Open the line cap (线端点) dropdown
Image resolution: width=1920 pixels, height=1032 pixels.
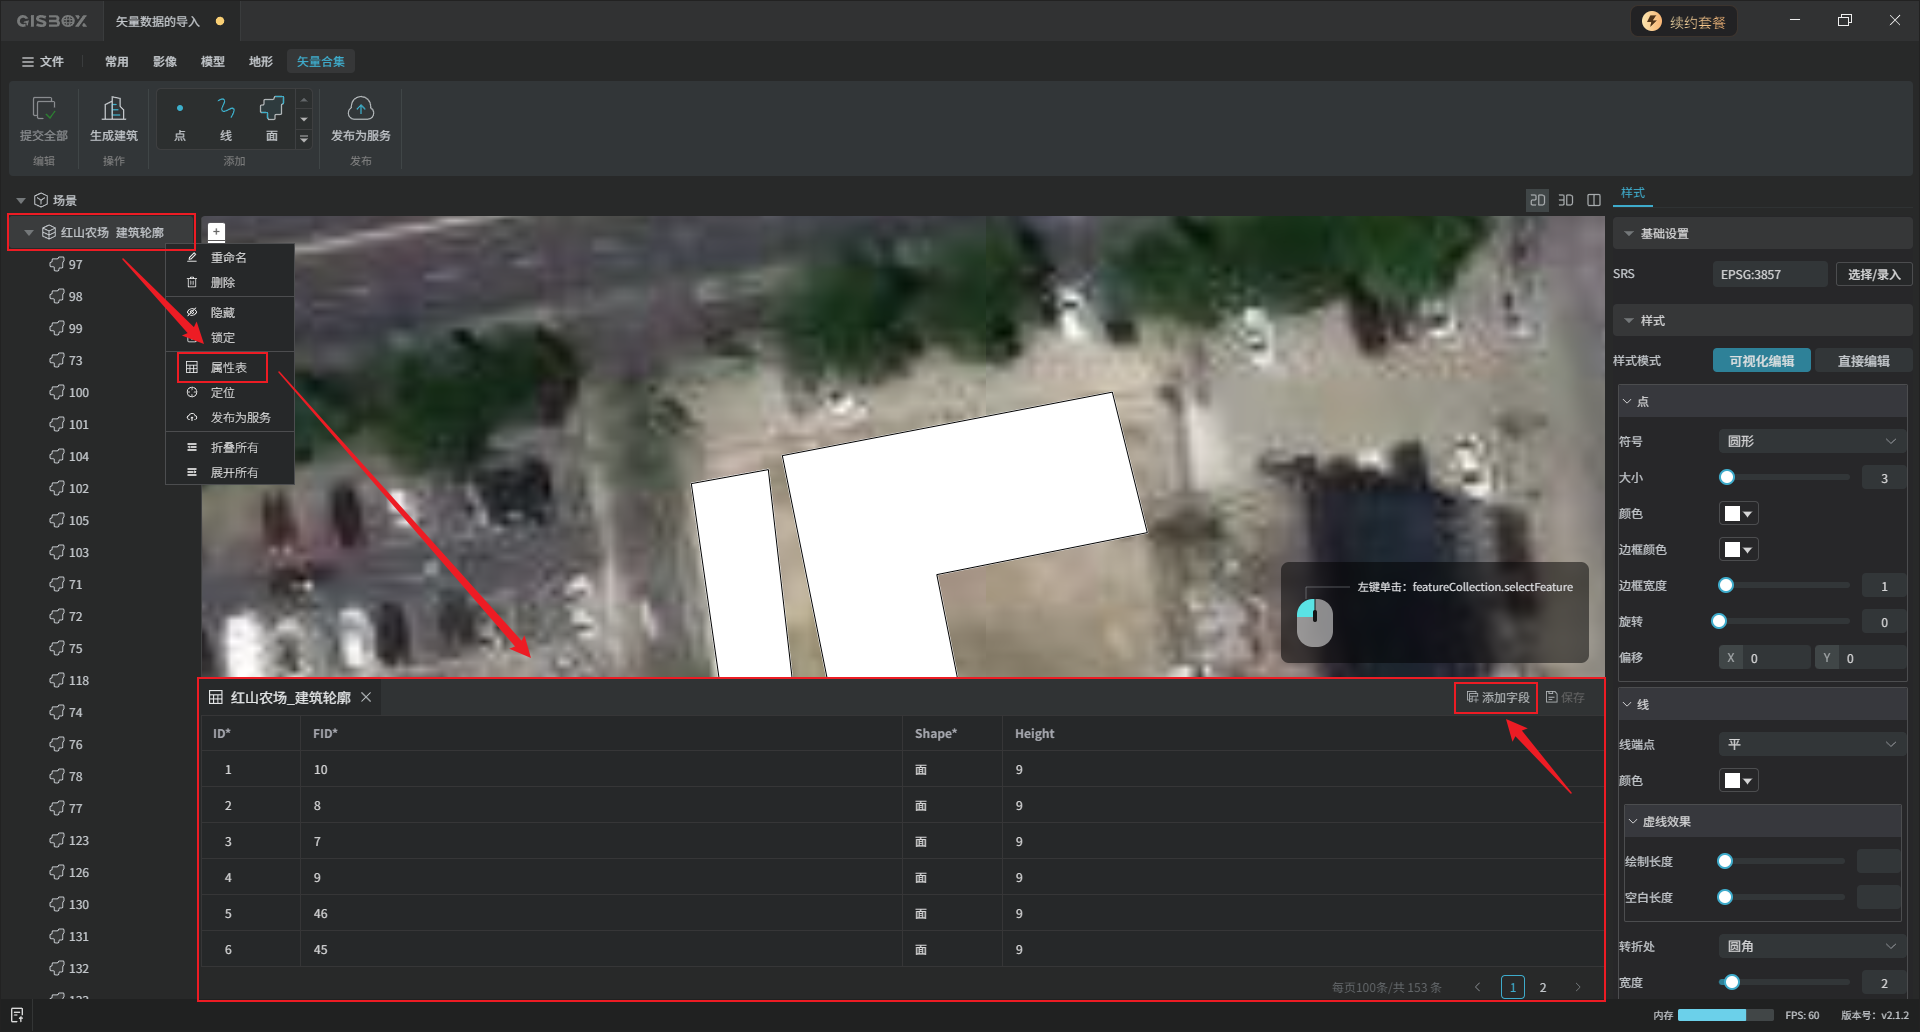[x=1811, y=744]
